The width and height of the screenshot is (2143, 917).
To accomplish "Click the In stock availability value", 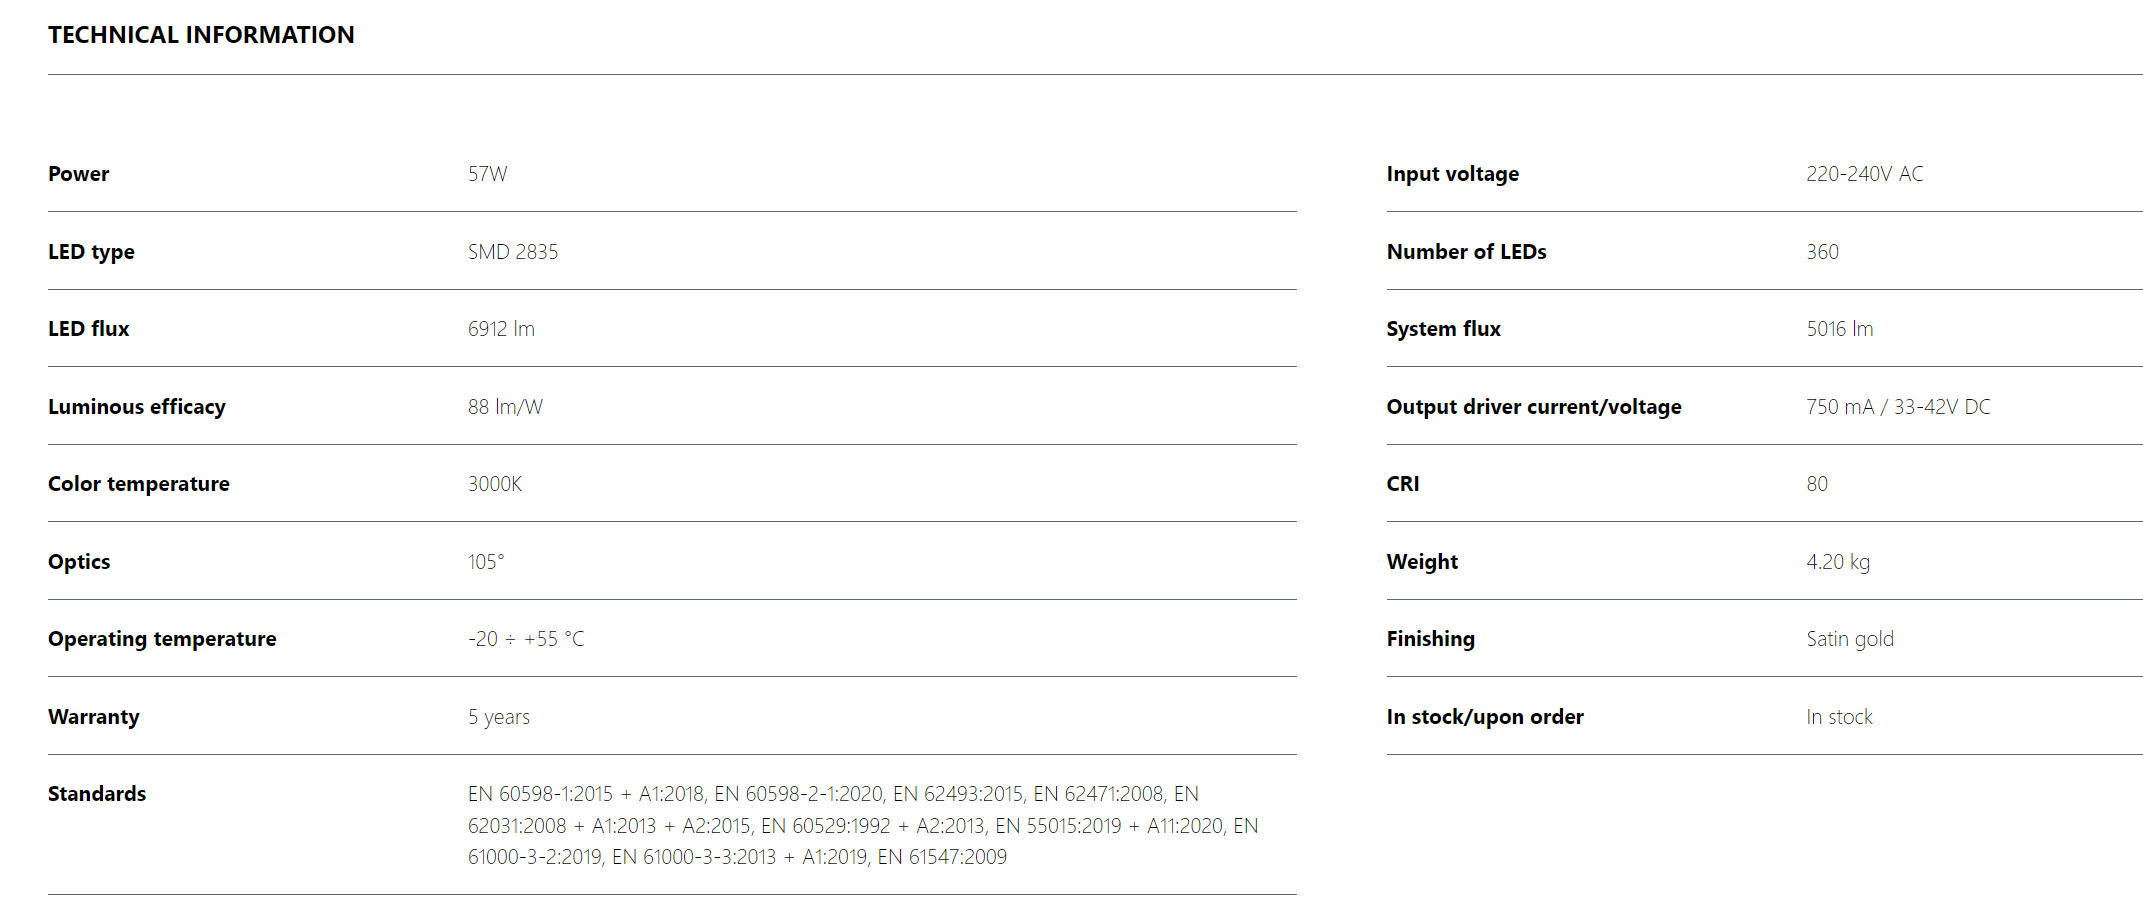I will pos(1838,717).
